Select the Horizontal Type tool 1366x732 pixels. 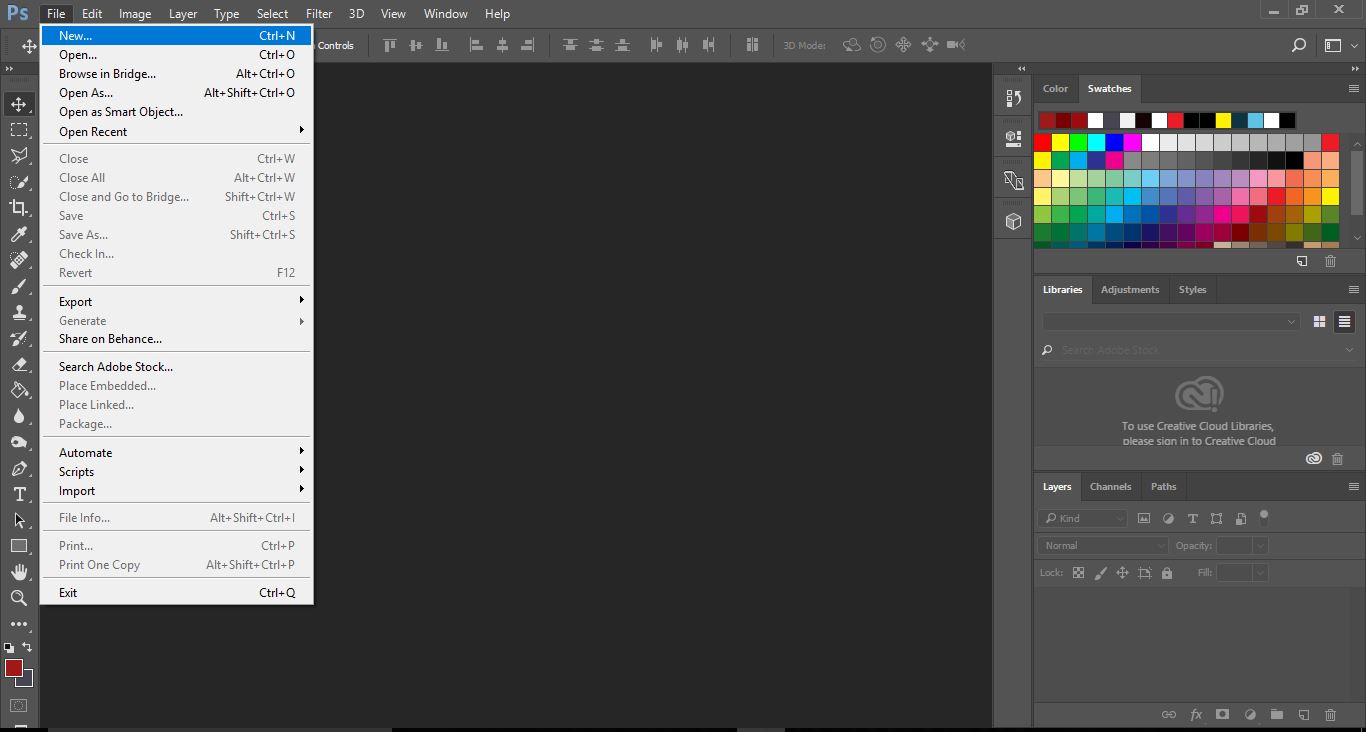click(x=18, y=494)
